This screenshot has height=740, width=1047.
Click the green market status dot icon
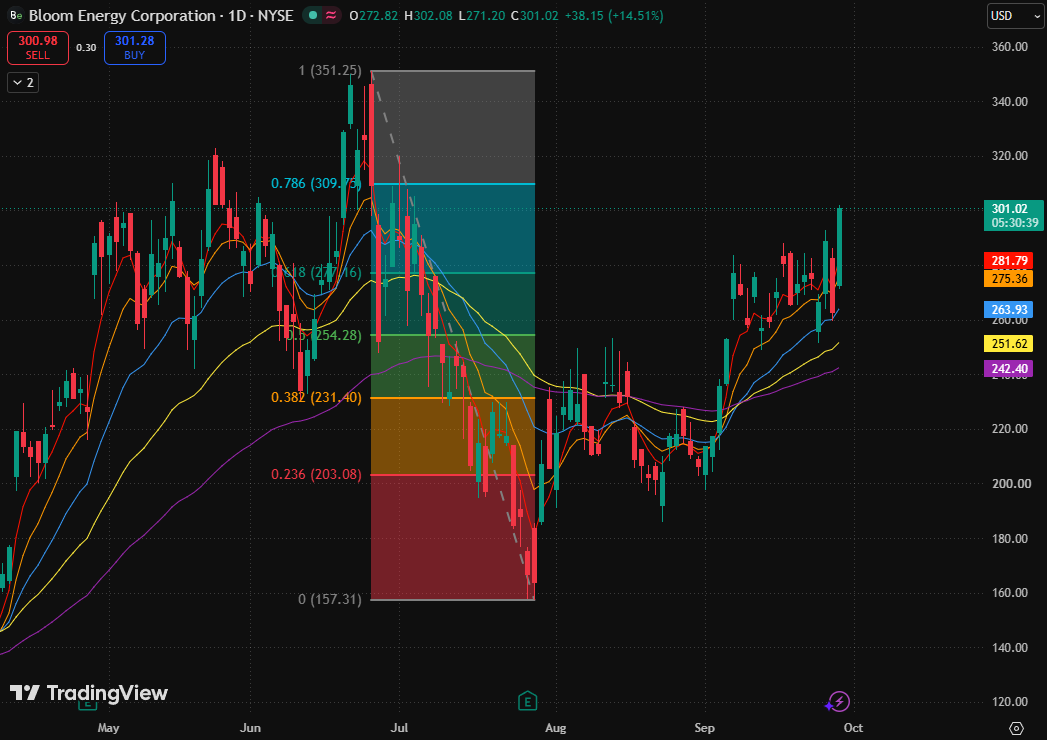pyautogui.click(x=312, y=15)
